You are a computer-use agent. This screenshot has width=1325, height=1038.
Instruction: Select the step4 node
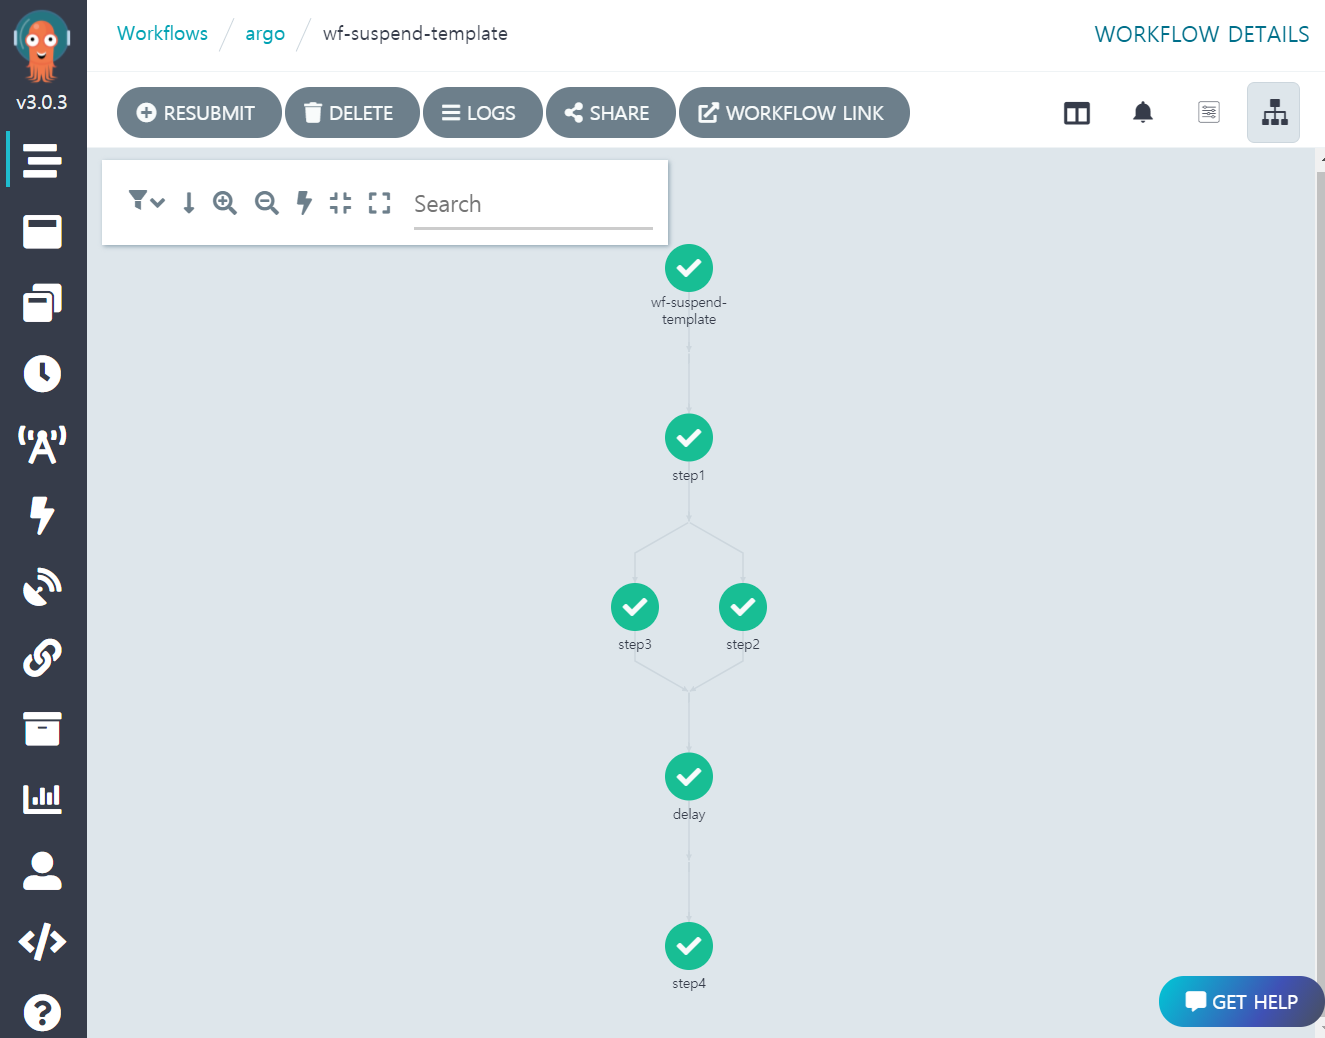689,946
